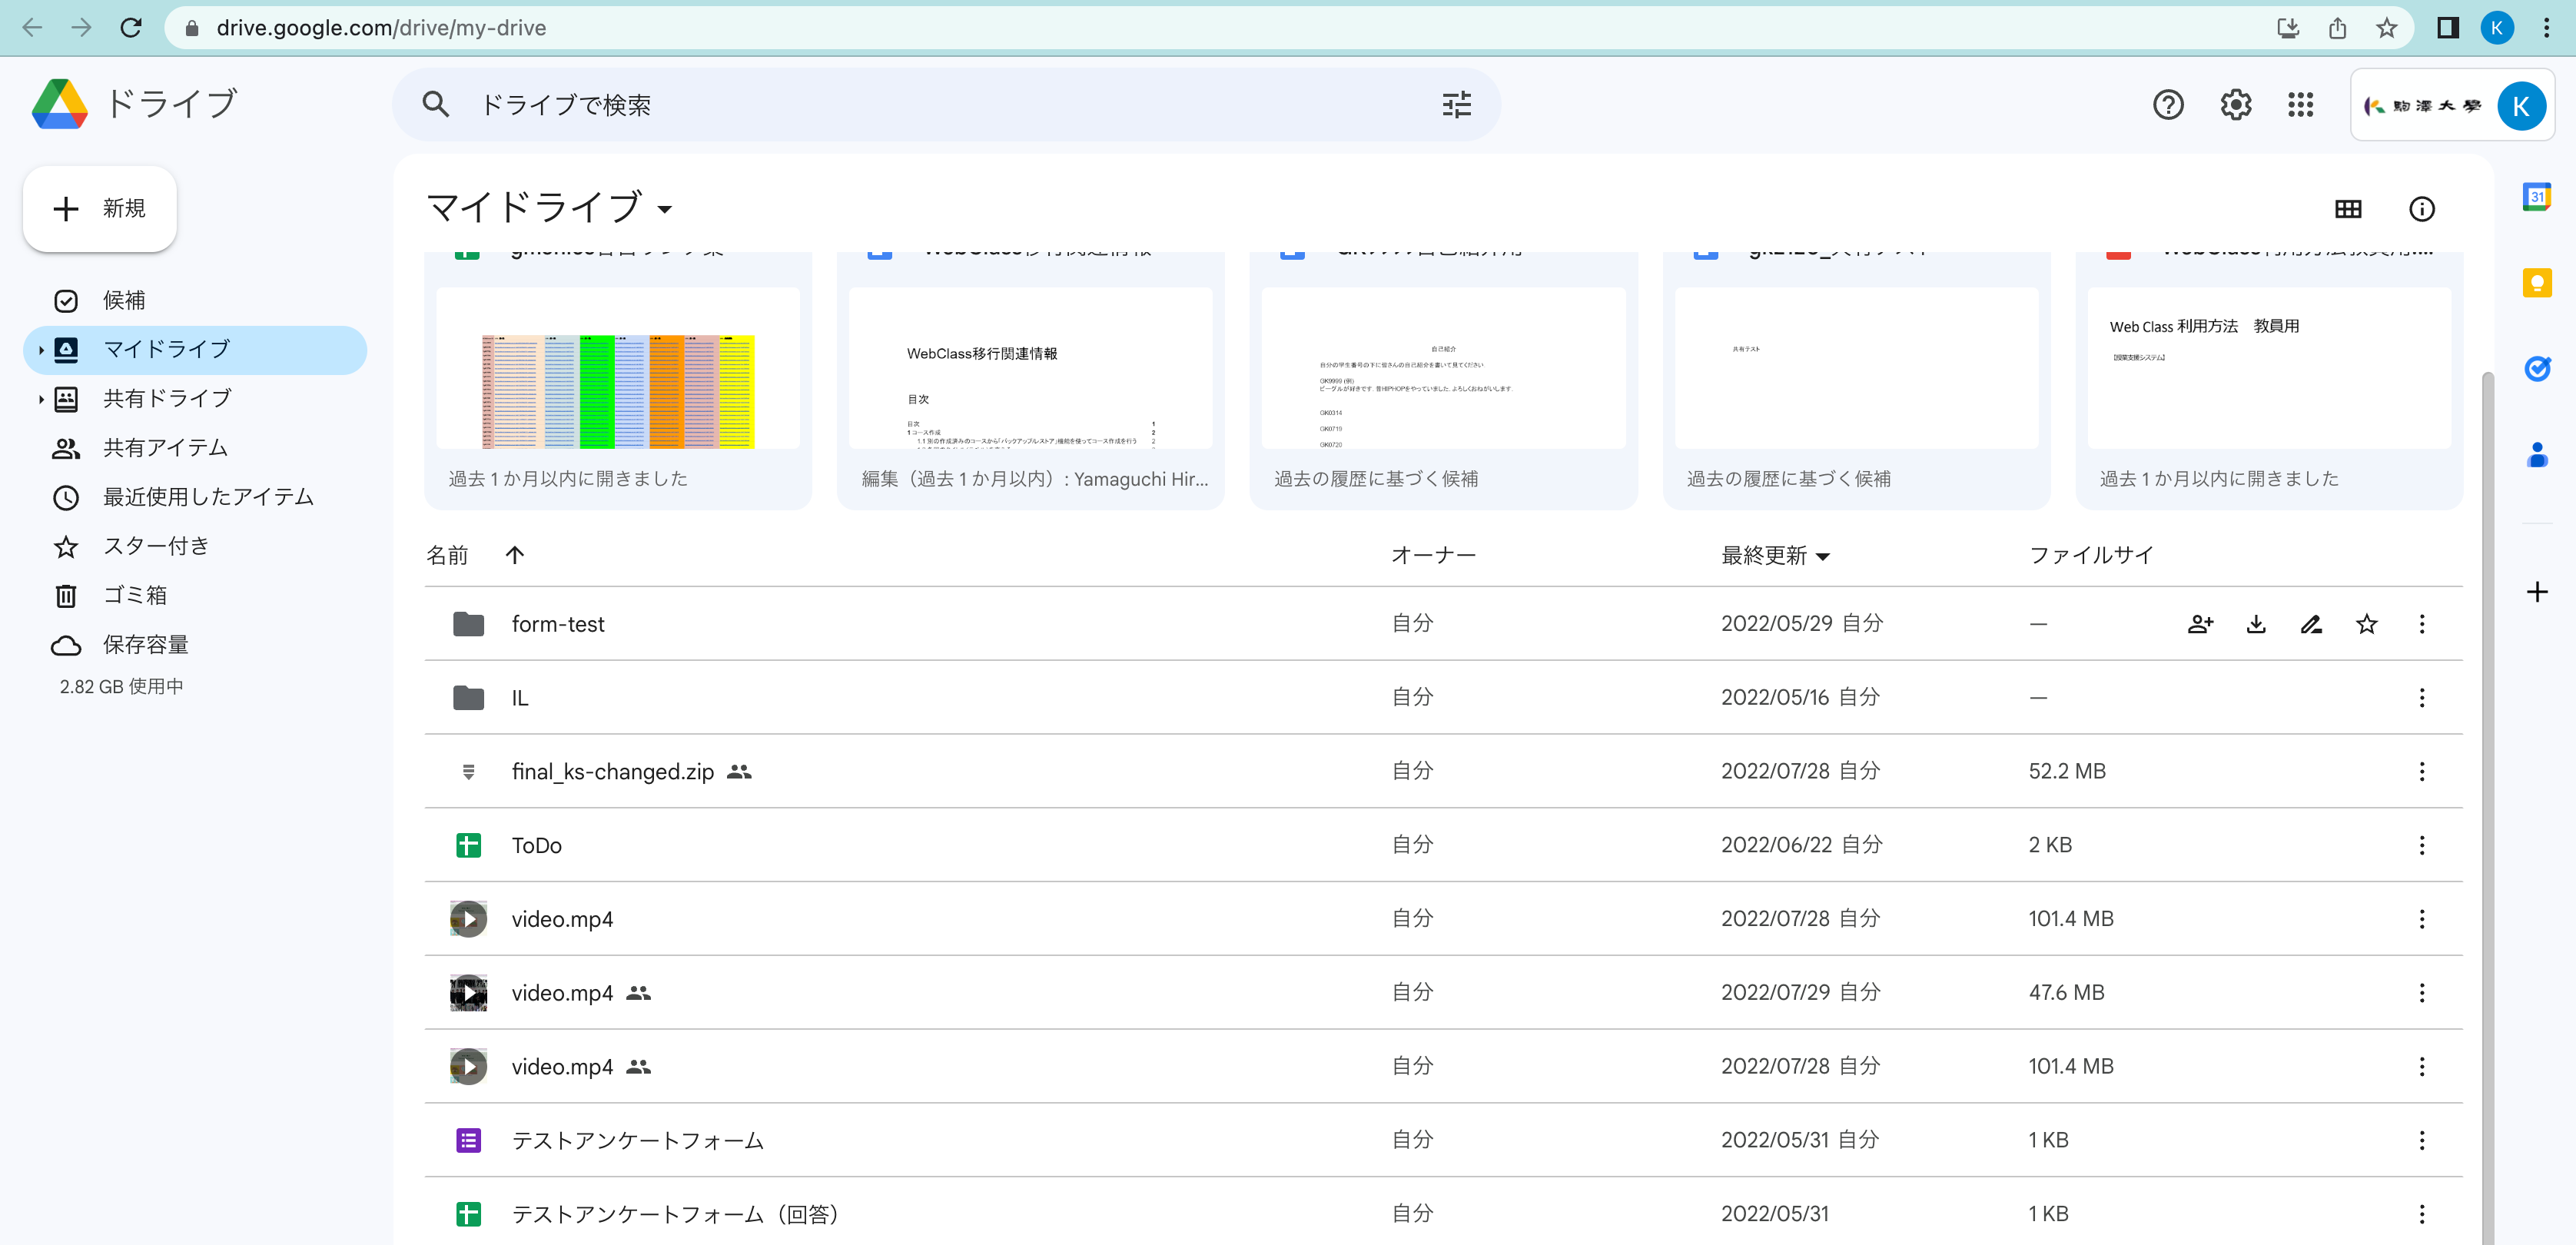
Task: Open Google Calendar side panel icon
Action: 2536,196
